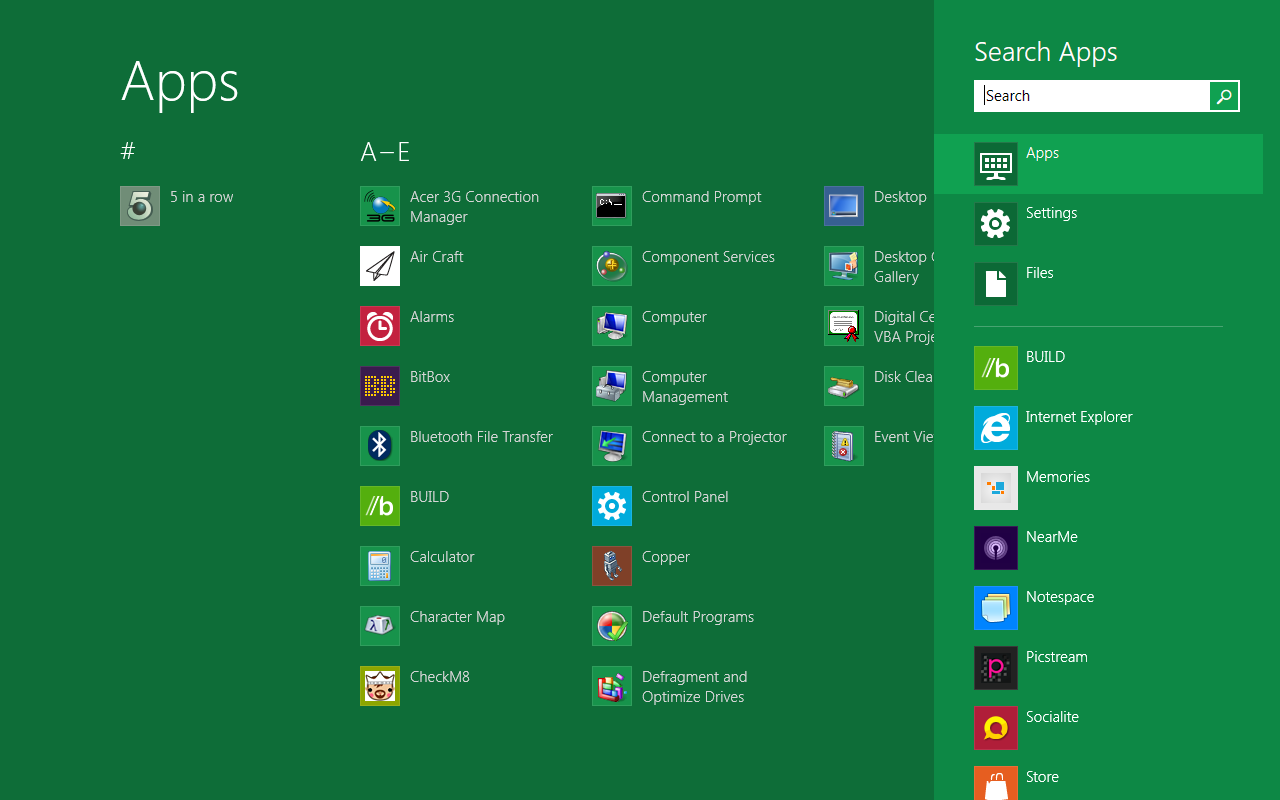Click into the Search Apps text field

tap(1092, 96)
